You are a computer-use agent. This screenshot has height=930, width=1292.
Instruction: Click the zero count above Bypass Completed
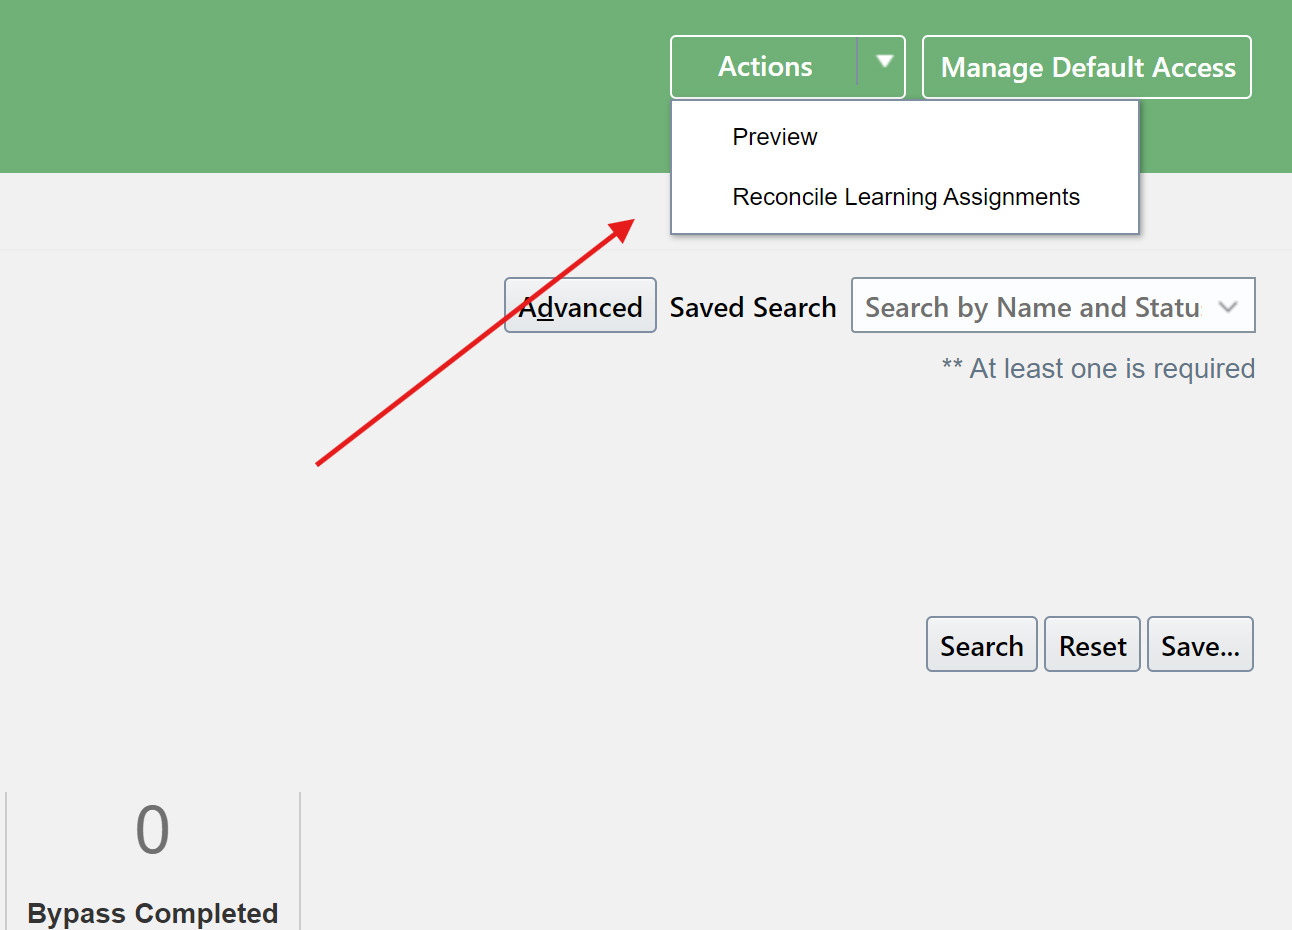pyautogui.click(x=152, y=829)
